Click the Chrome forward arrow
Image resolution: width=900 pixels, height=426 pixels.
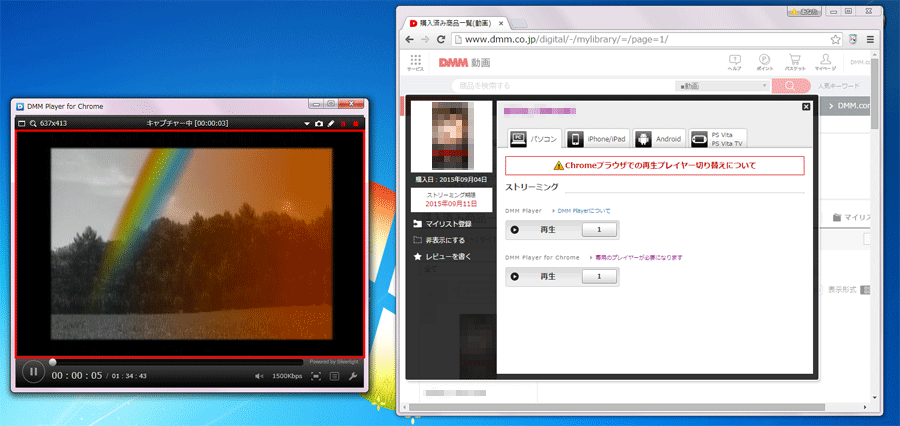[x=425, y=40]
